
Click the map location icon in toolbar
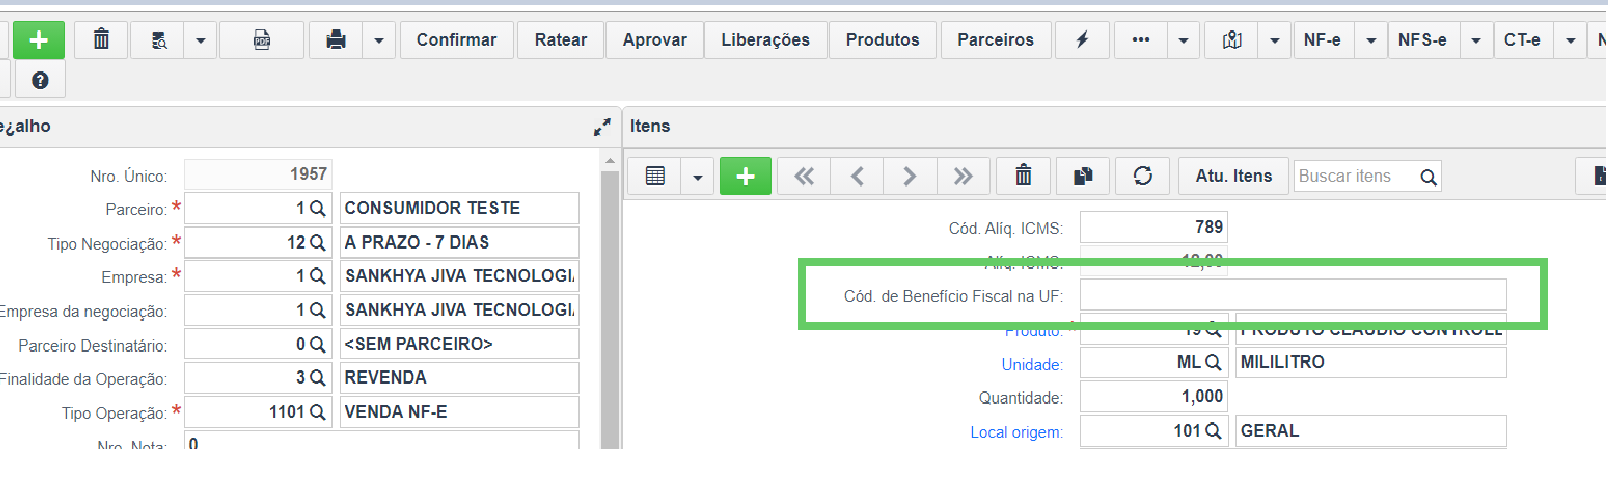click(x=1232, y=40)
